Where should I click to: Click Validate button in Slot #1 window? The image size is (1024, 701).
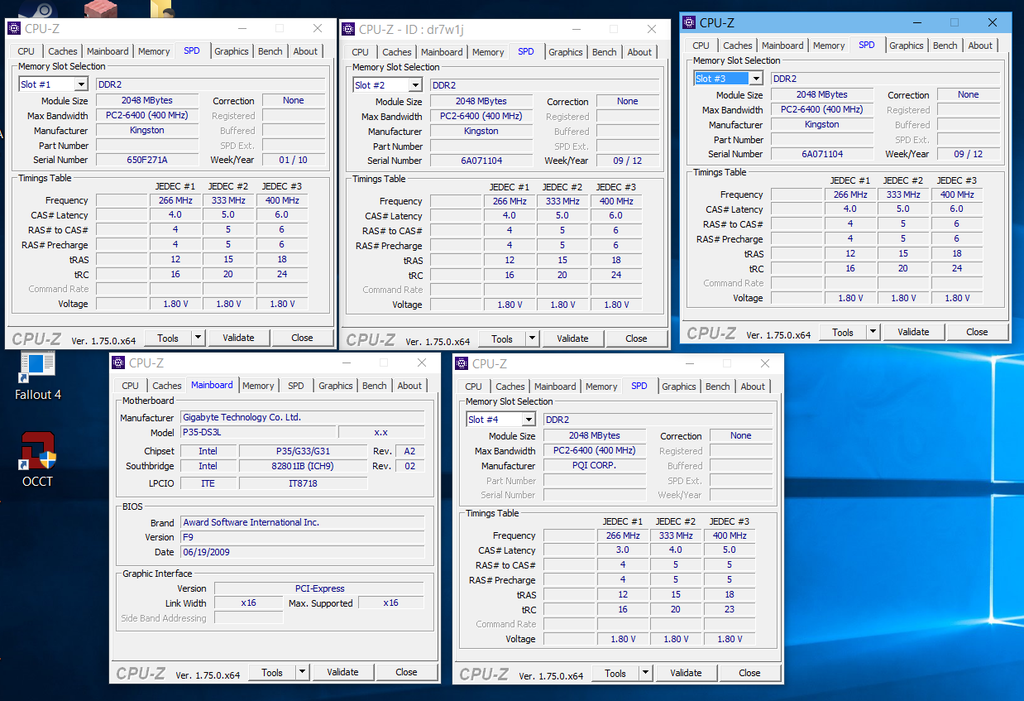coord(238,338)
